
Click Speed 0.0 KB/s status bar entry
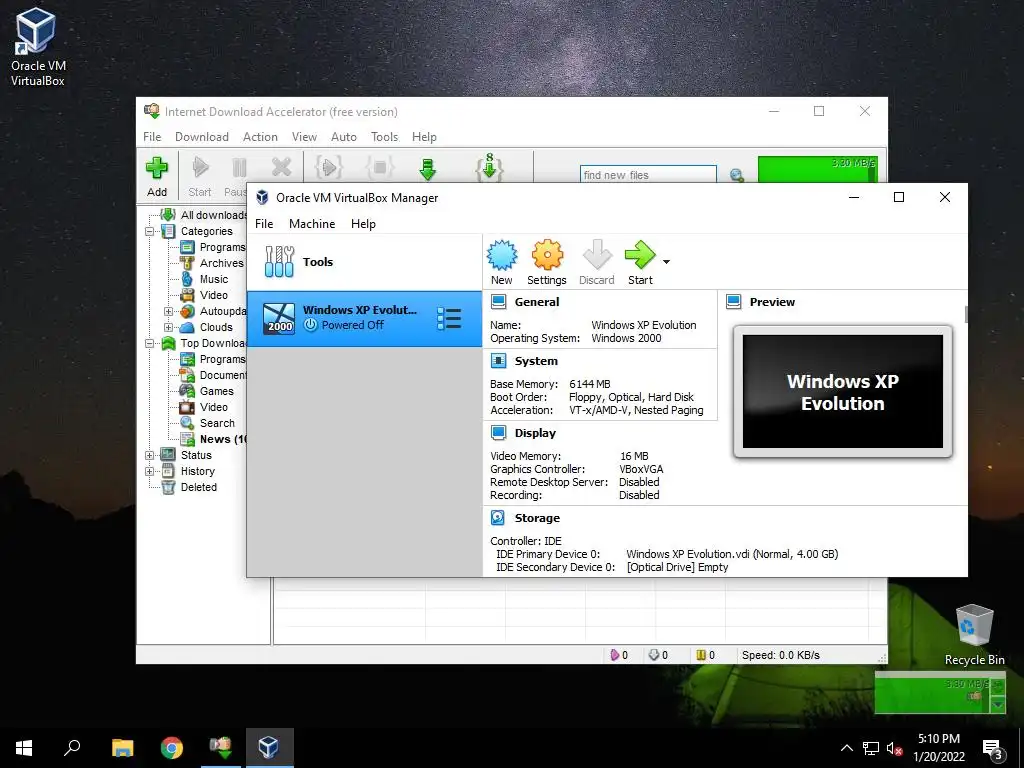point(780,654)
